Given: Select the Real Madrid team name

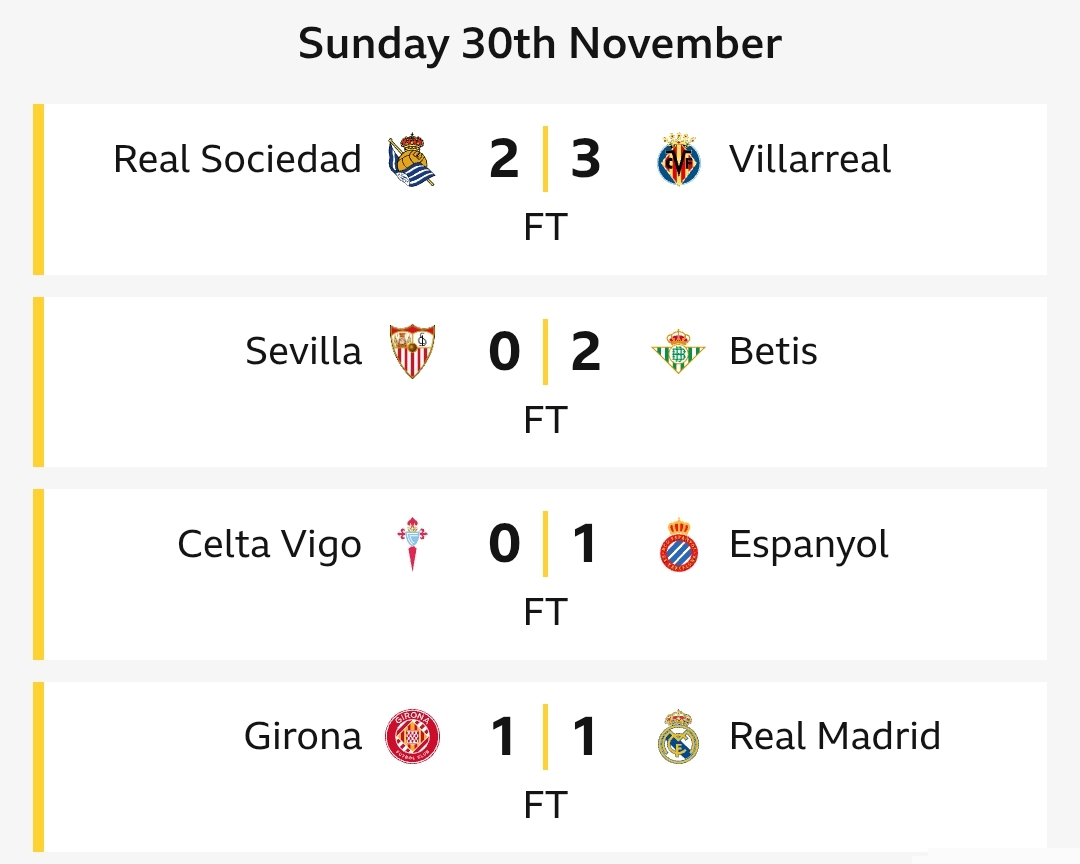Looking at the screenshot, I should pyautogui.click(x=835, y=737).
